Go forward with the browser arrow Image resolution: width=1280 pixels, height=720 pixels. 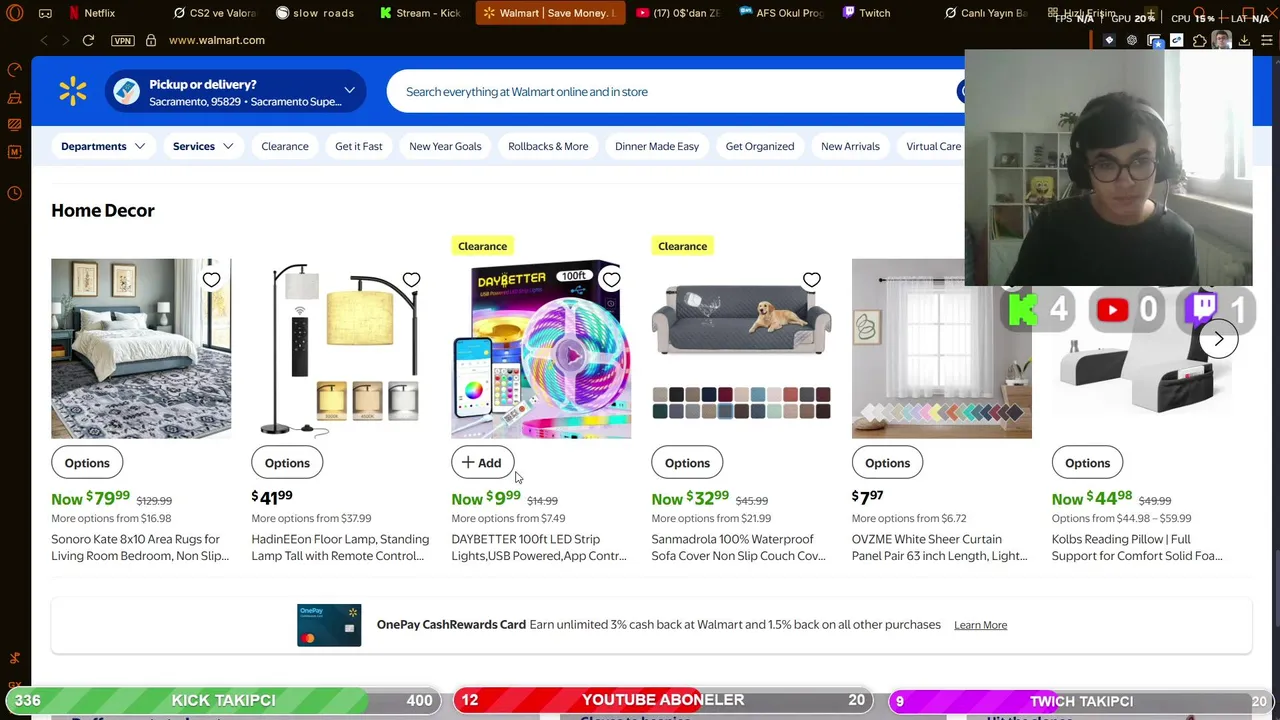65,40
